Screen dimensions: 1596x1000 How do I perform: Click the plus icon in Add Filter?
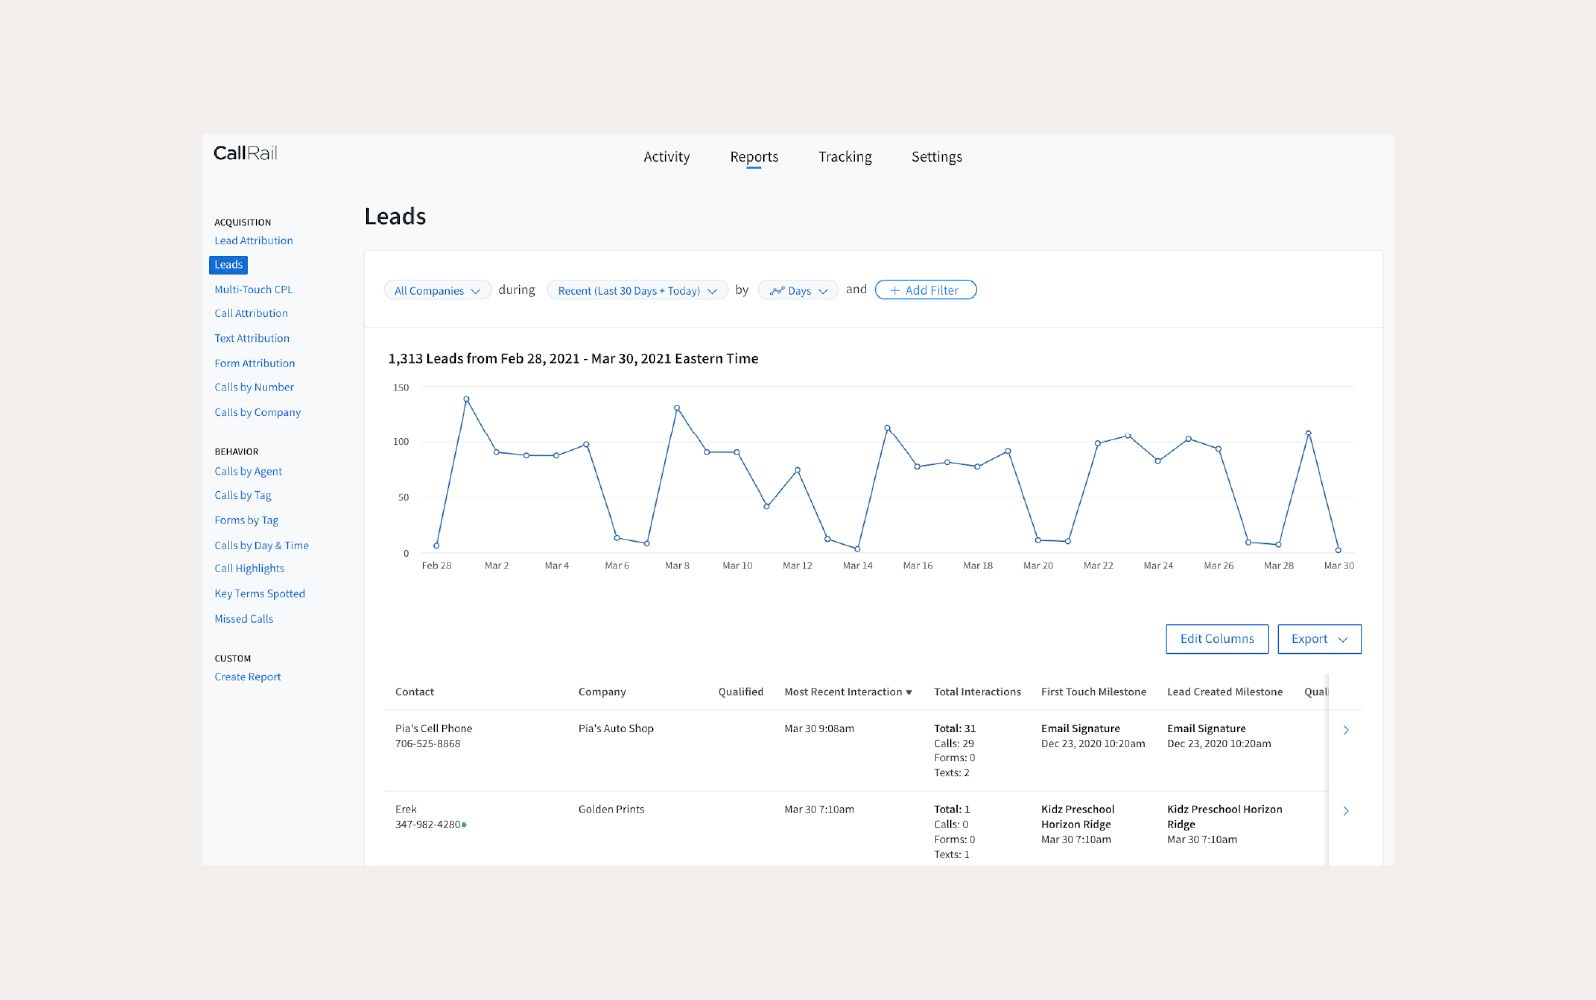(x=895, y=291)
